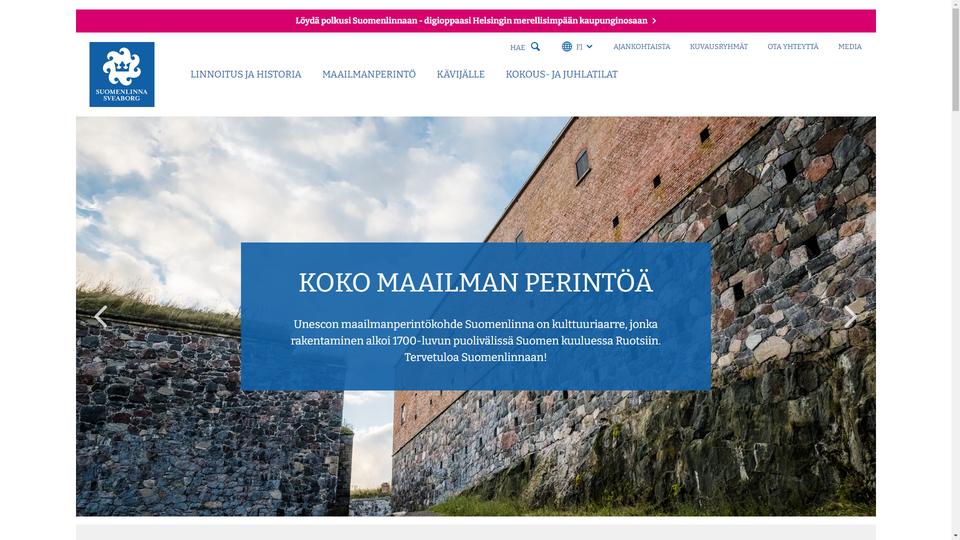Open the Linnoitus ja historia menu
Image resolution: width=960 pixels, height=540 pixels.
point(246,75)
